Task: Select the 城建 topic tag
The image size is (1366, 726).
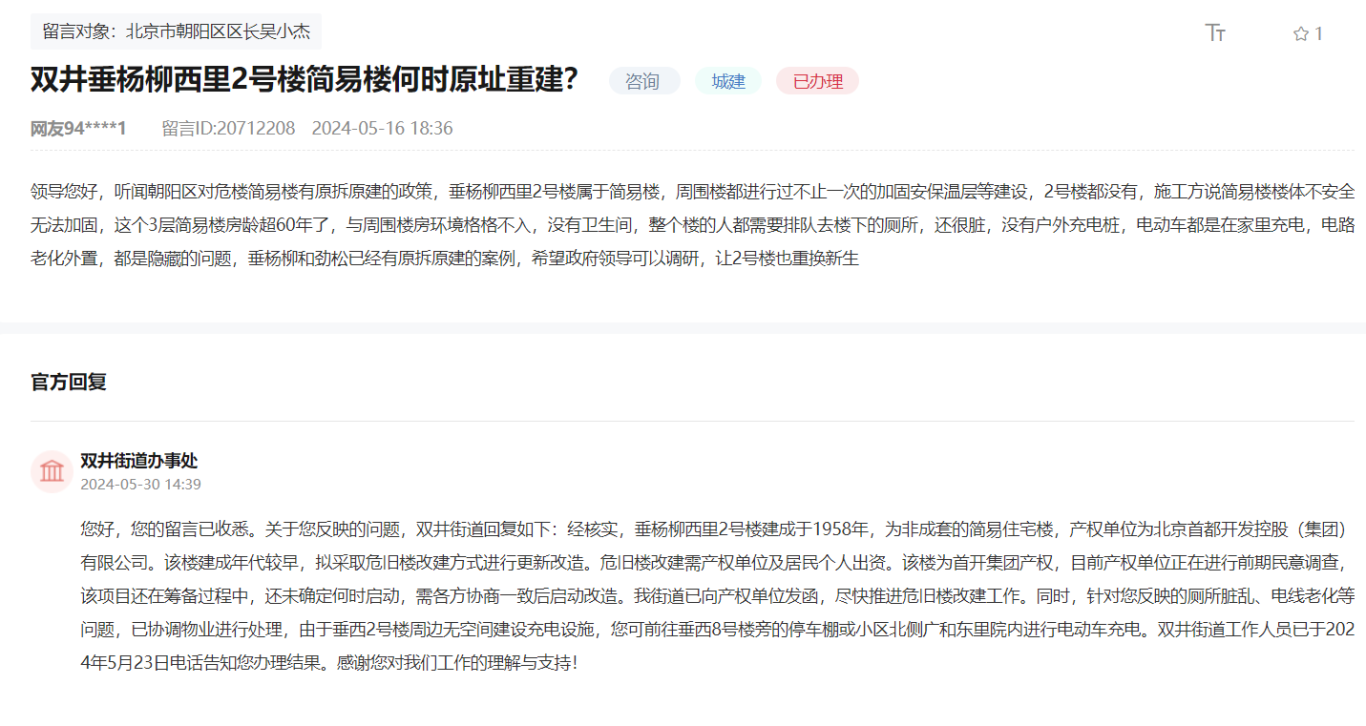Action: (728, 82)
